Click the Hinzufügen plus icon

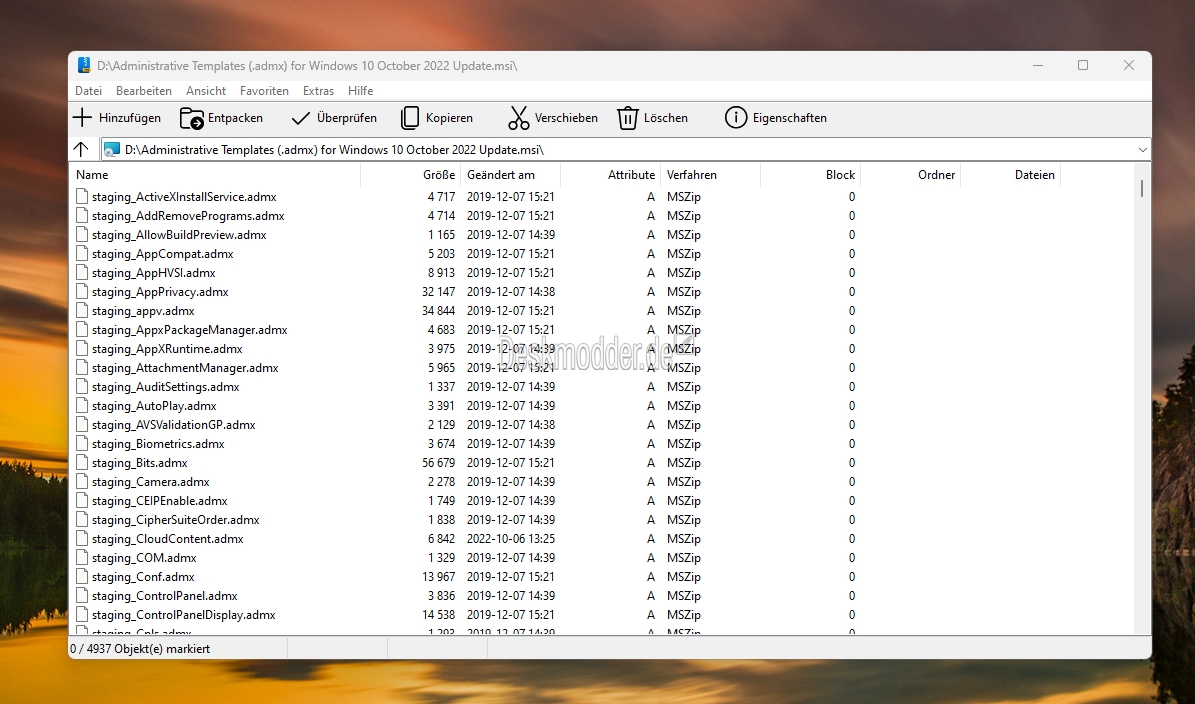coord(82,118)
